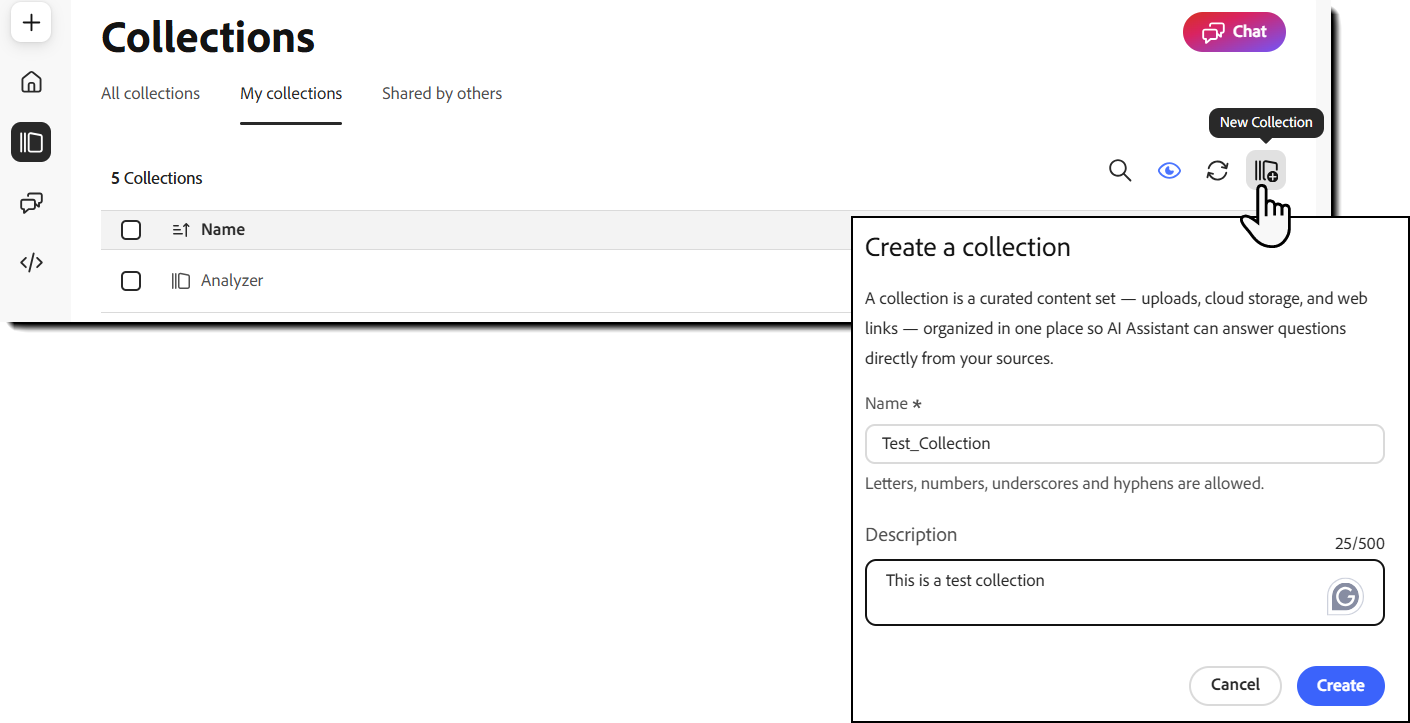Open the Collections sidebar icon
Image resolution: width=1410 pixels, height=723 pixels.
(x=31, y=142)
